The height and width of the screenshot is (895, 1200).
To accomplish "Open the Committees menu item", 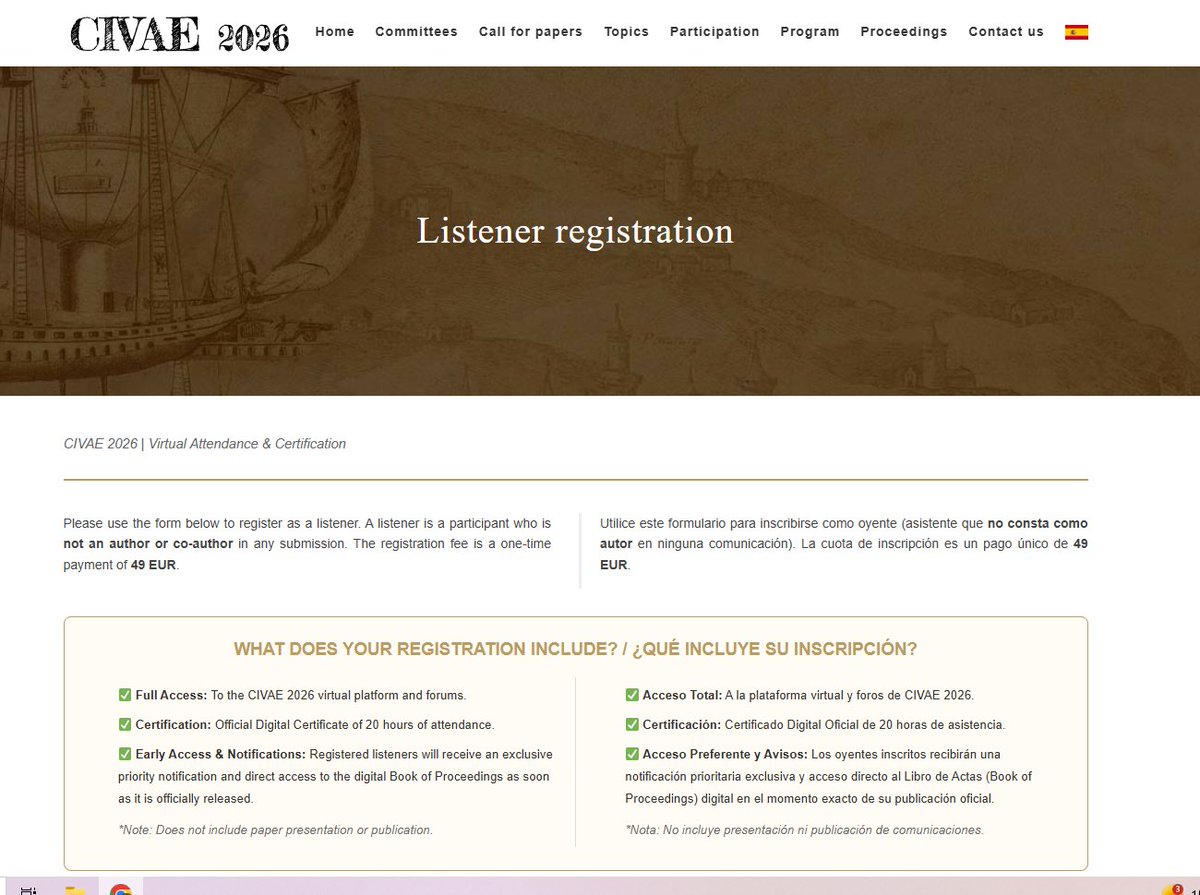I will [416, 32].
